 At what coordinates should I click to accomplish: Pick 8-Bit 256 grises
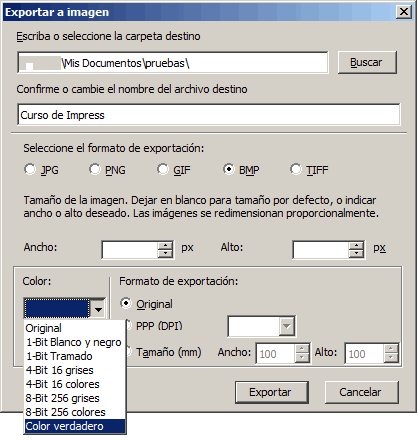(75, 398)
